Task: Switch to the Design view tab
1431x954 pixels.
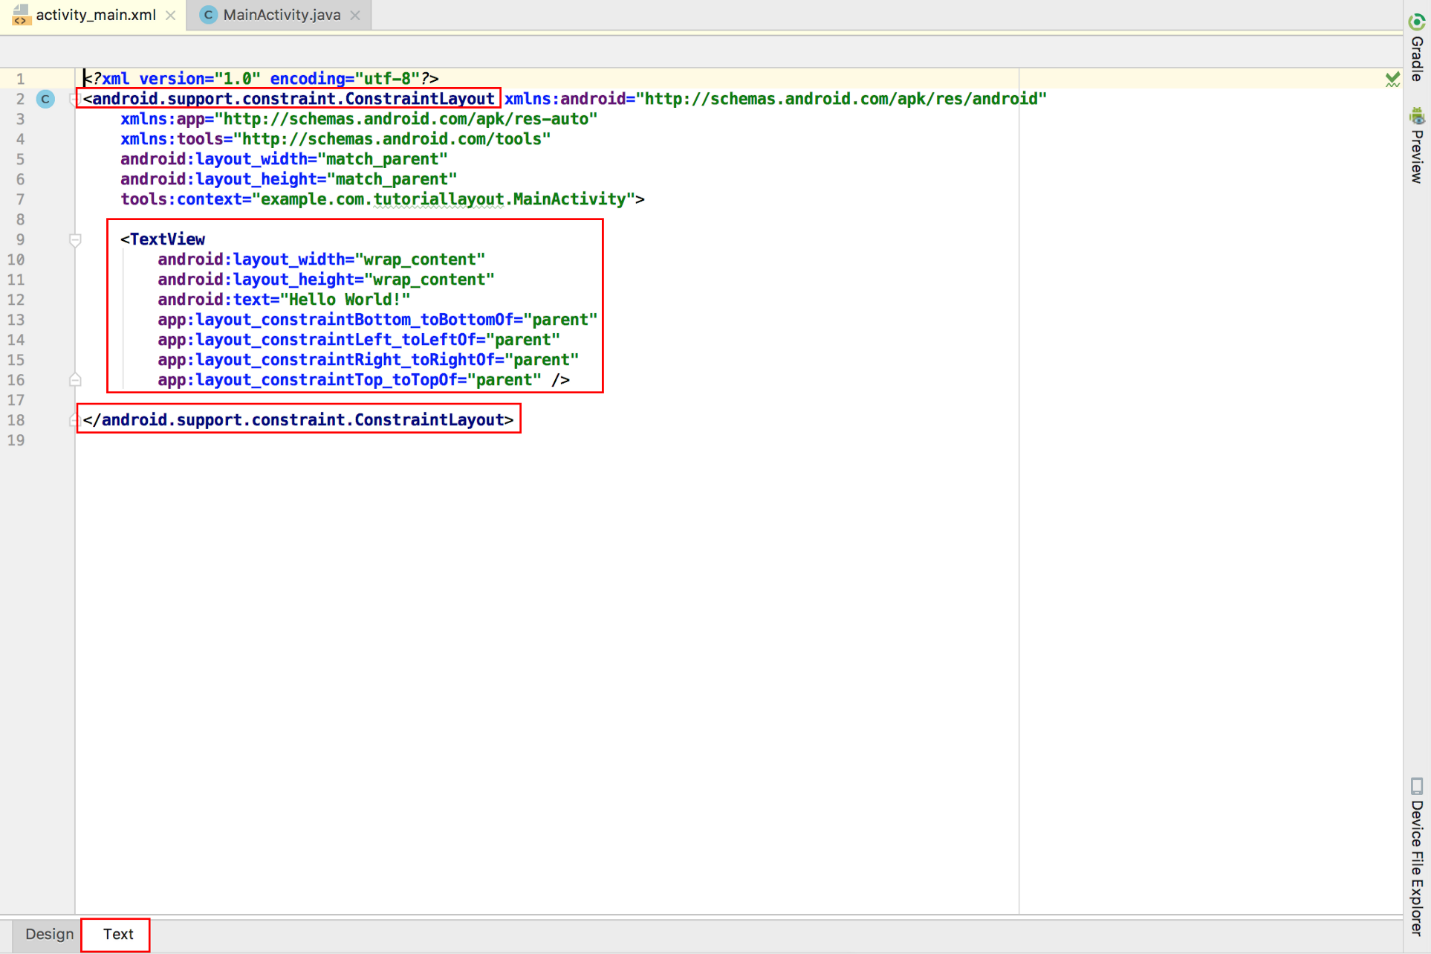Action: (48, 934)
